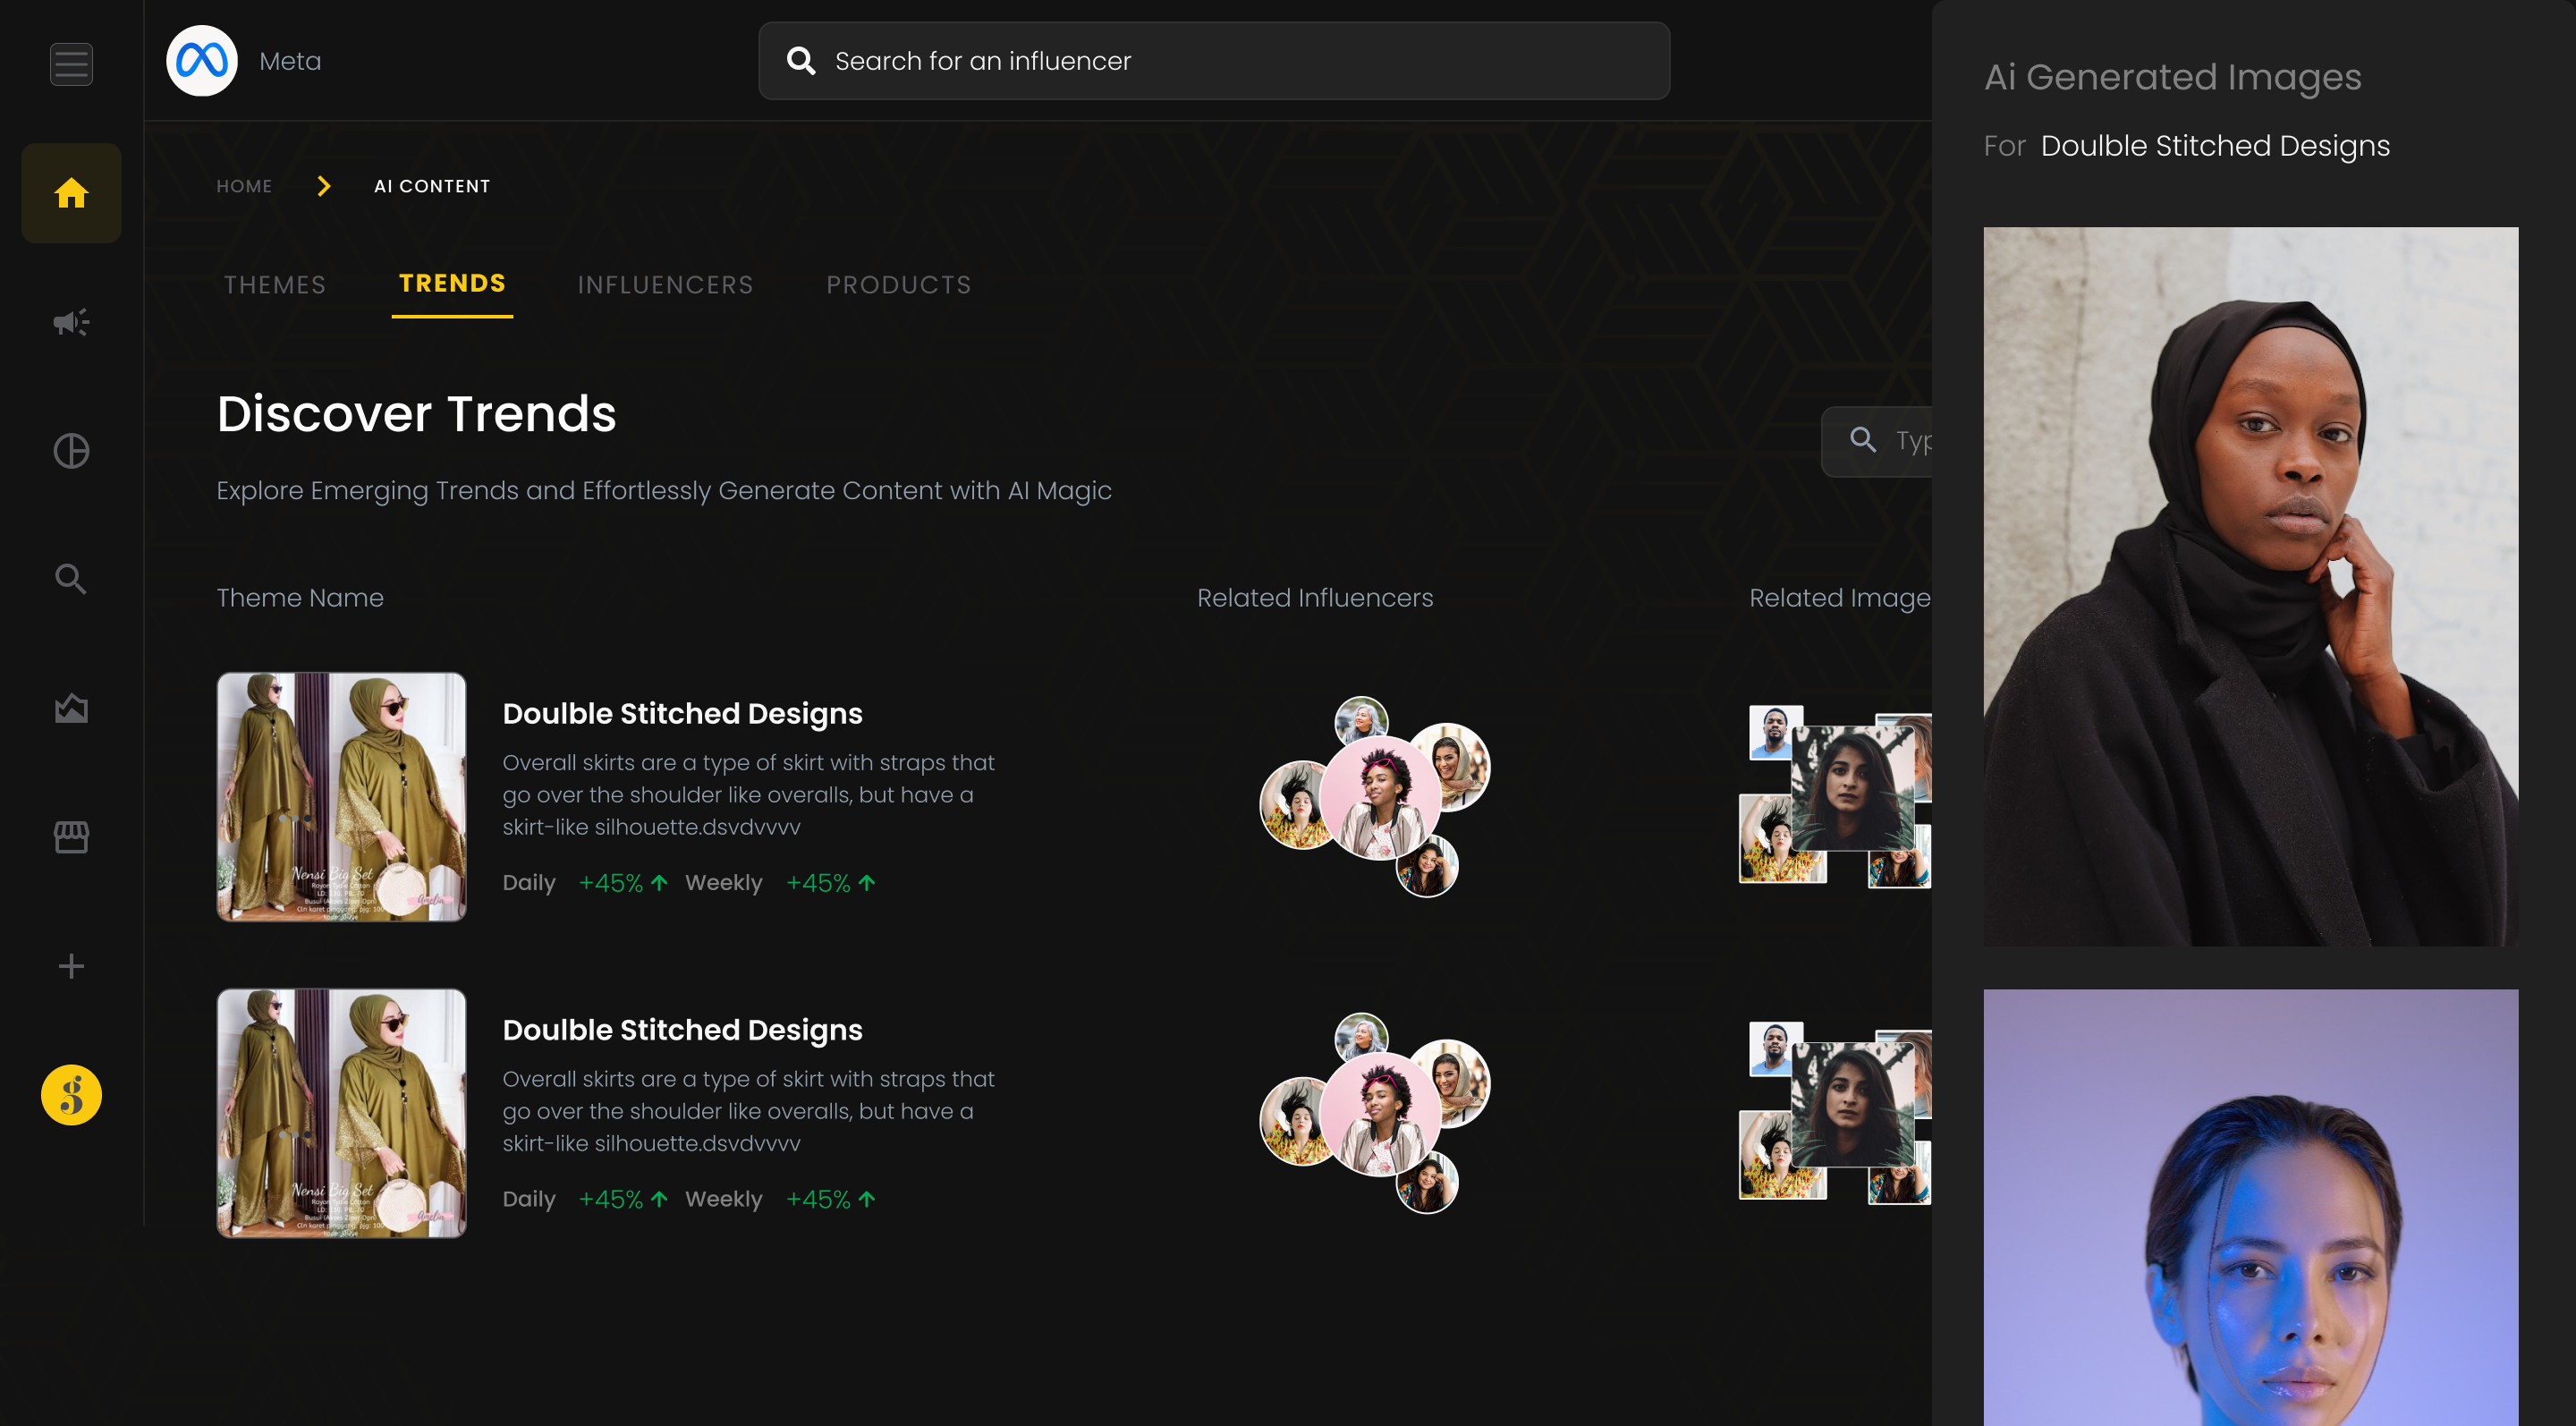The width and height of the screenshot is (2576, 1426).
Task: Click the HOME breadcrumb link
Action: 244,186
